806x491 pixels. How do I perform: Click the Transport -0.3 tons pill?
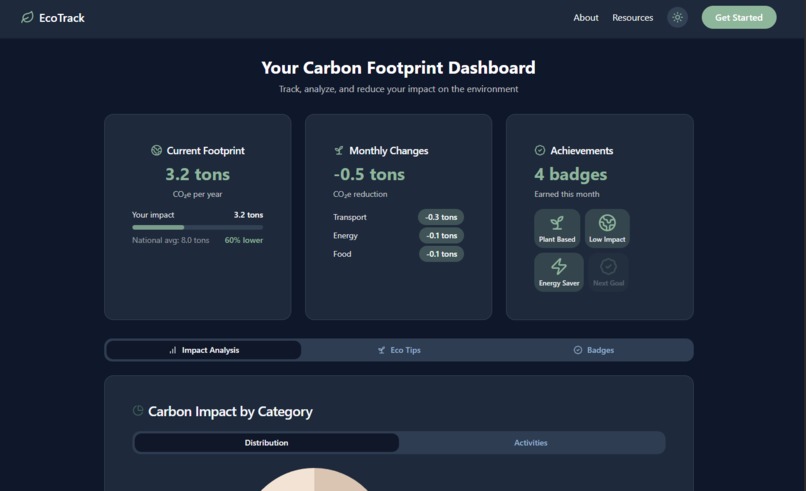[x=441, y=217]
